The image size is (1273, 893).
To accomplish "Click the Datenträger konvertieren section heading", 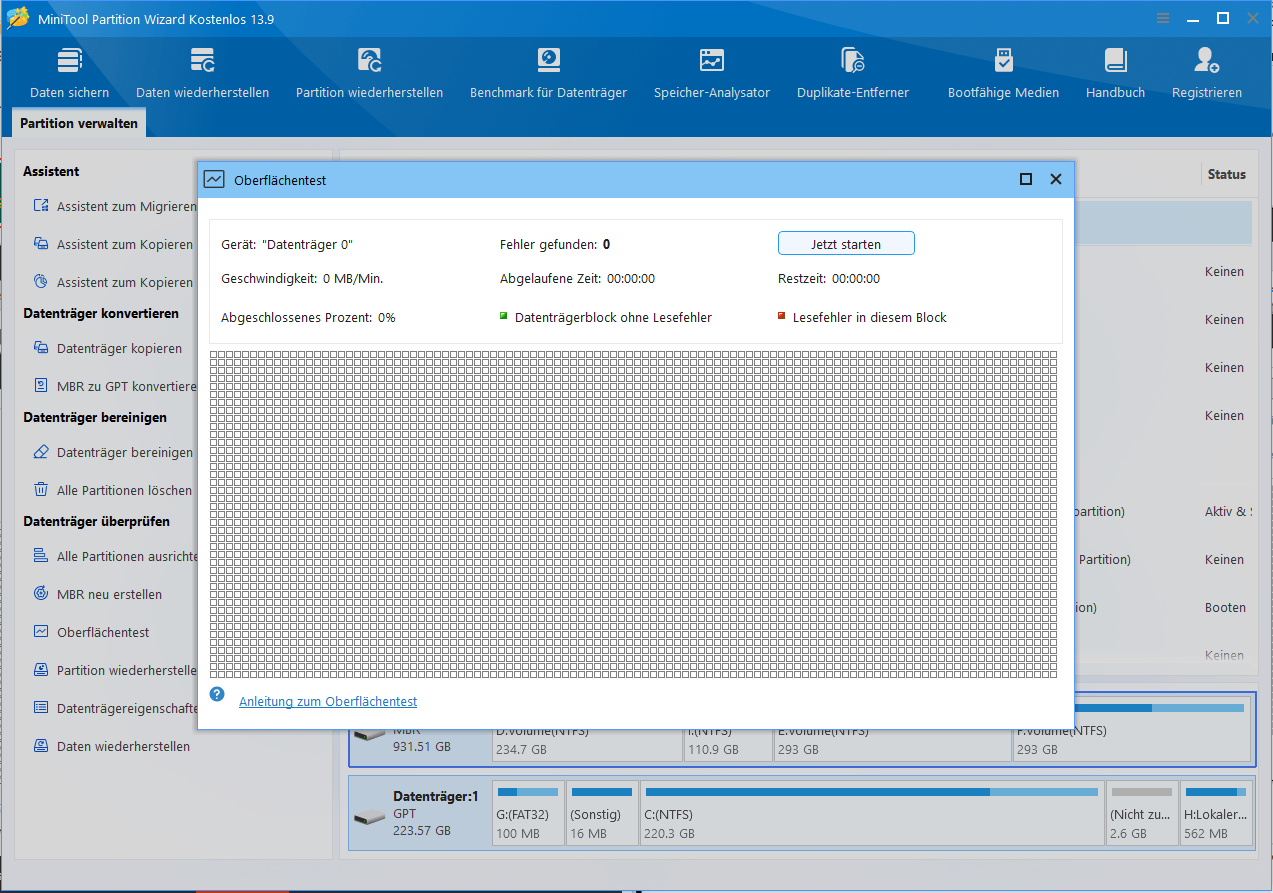I will [101, 313].
